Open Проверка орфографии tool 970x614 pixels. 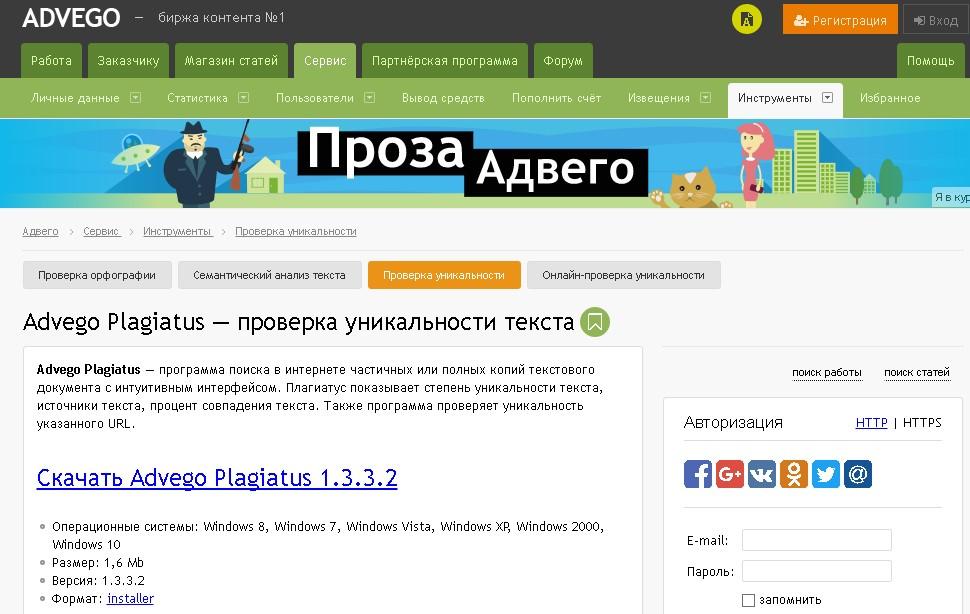point(97,275)
